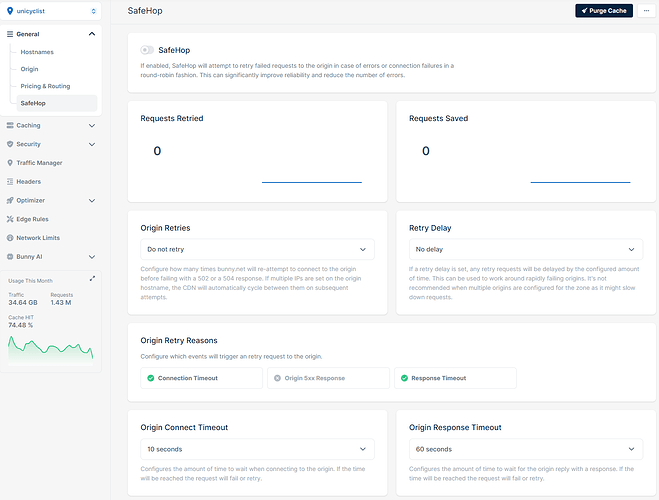Click the Network Limits globe icon
Screen dimensions: 659x500
(10, 238)
